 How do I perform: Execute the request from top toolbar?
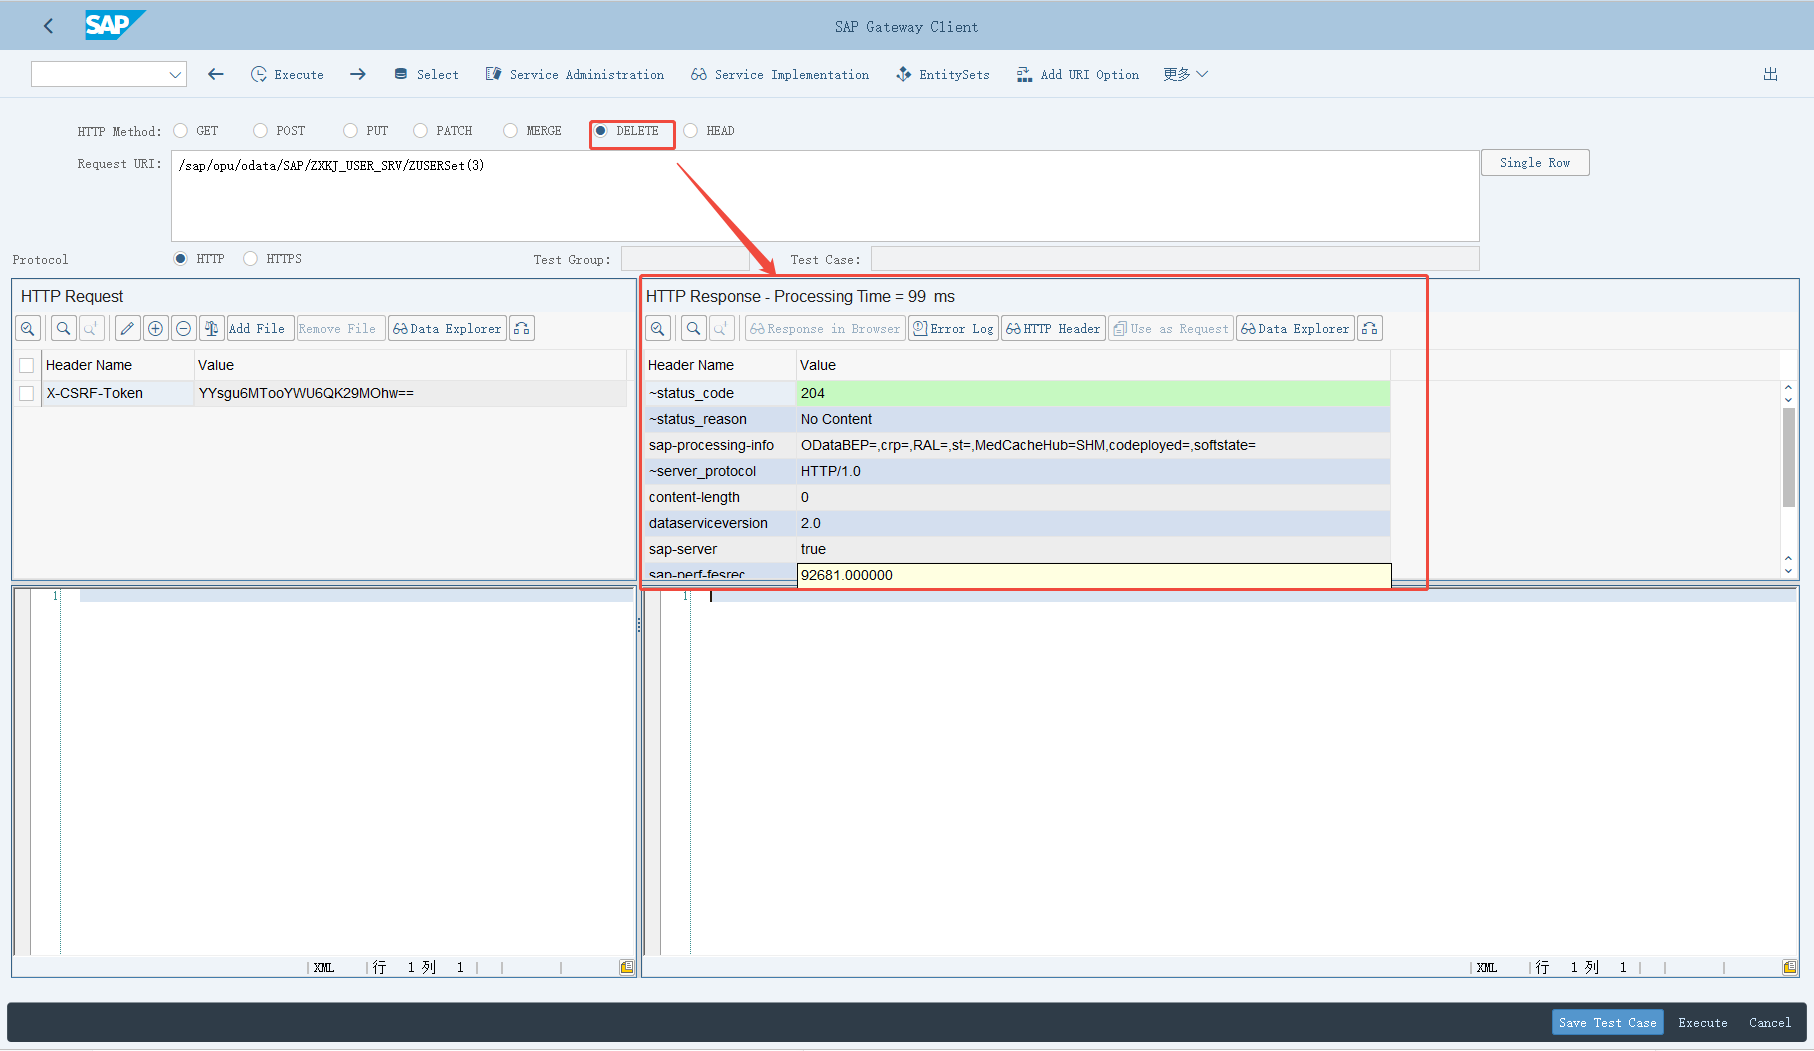[x=287, y=74]
